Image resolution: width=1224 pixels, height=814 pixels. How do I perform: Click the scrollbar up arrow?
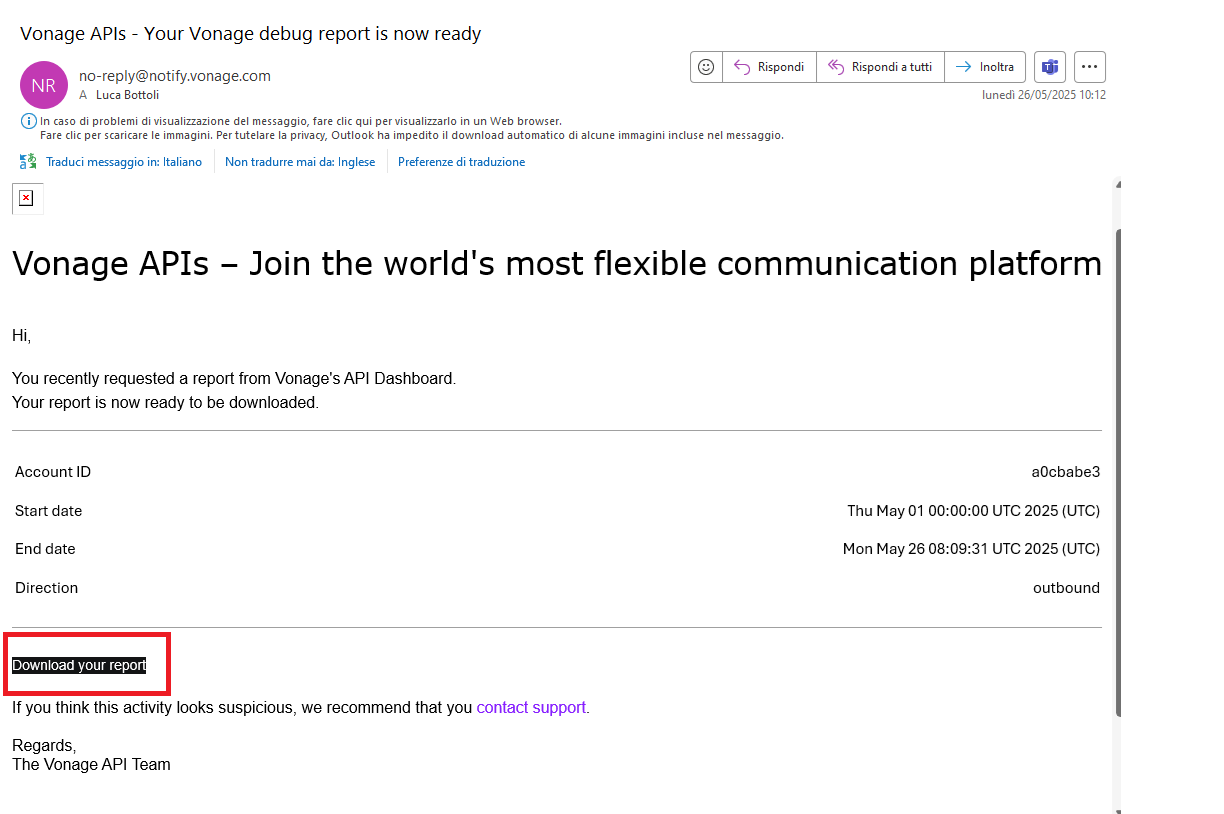pyautogui.click(x=1118, y=184)
